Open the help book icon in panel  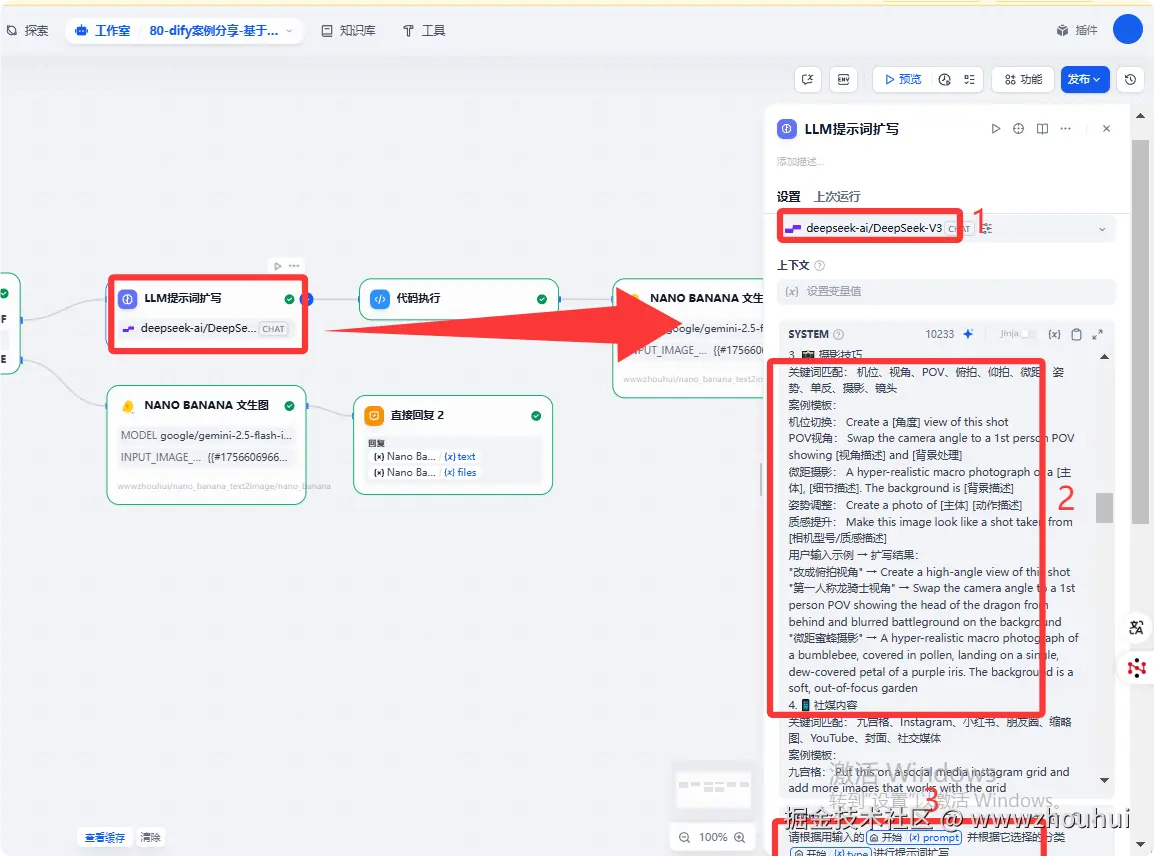[1042, 129]
